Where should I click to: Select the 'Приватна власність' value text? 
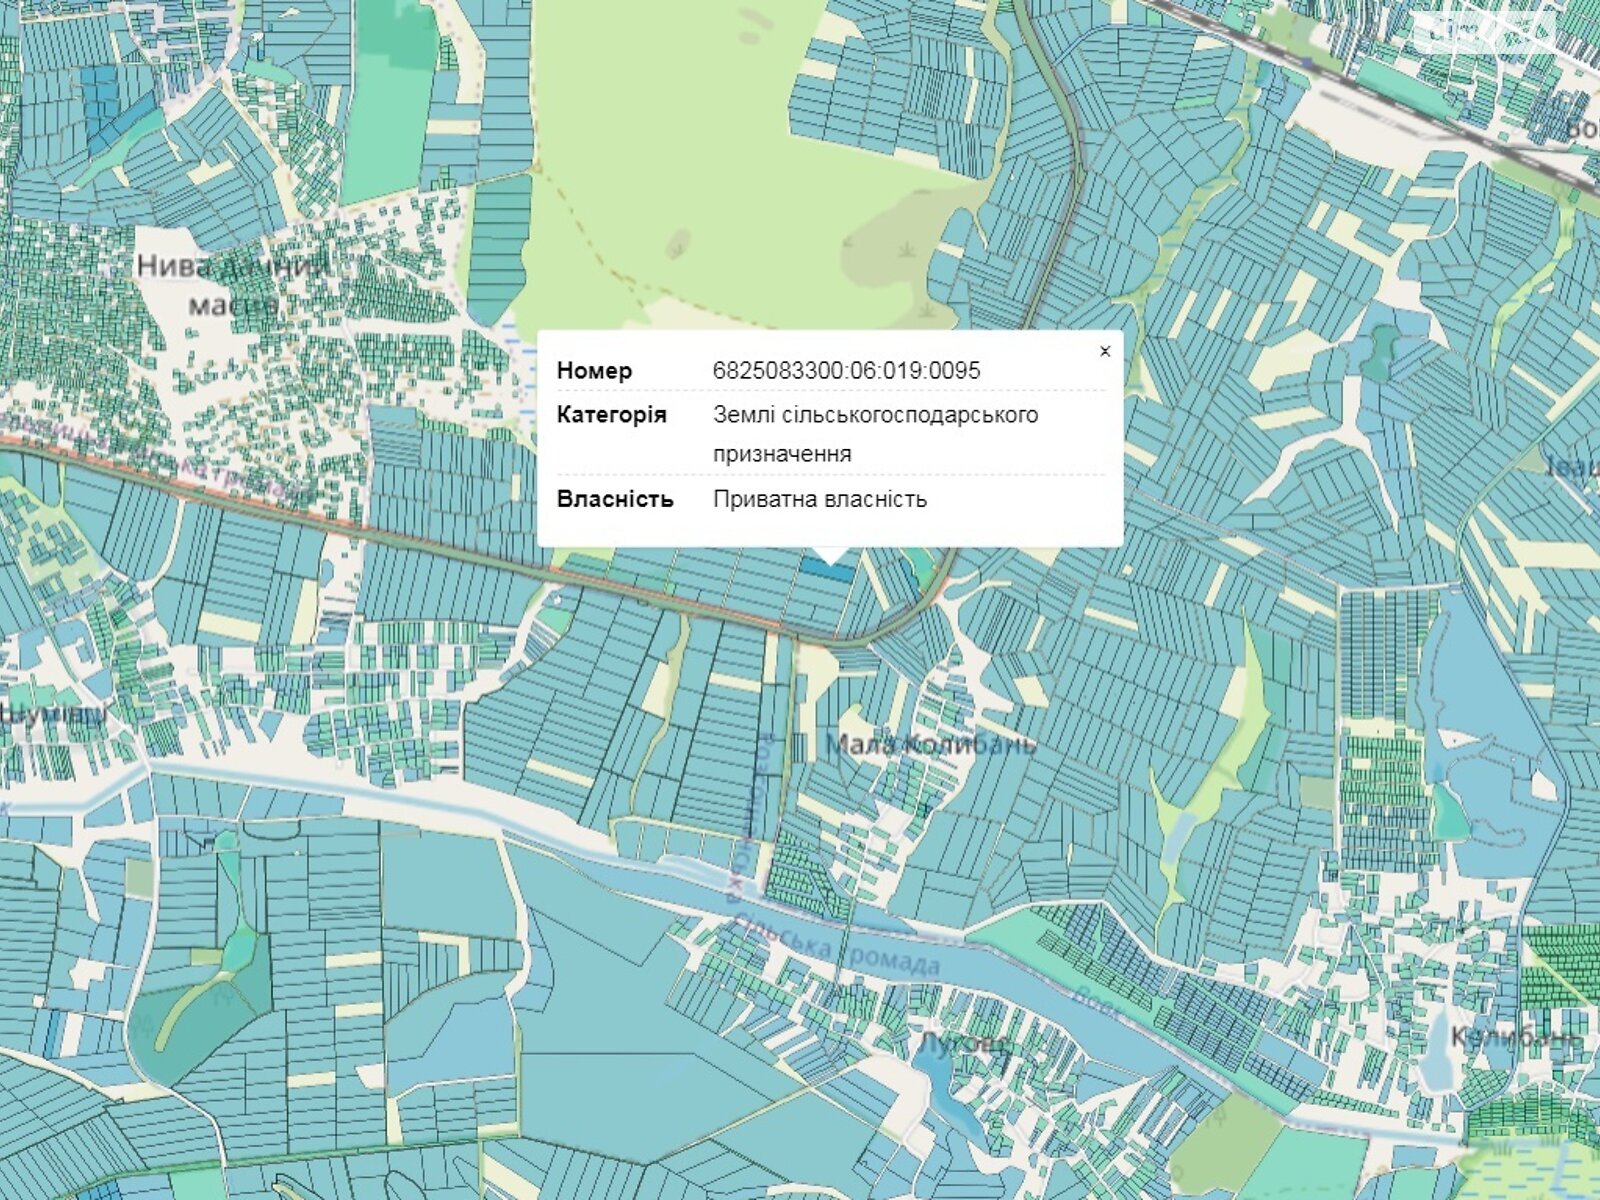[x=819, y=499]
